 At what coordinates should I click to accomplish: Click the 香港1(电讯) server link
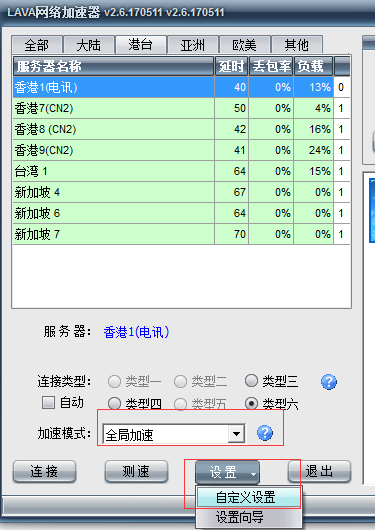(136, 332)
